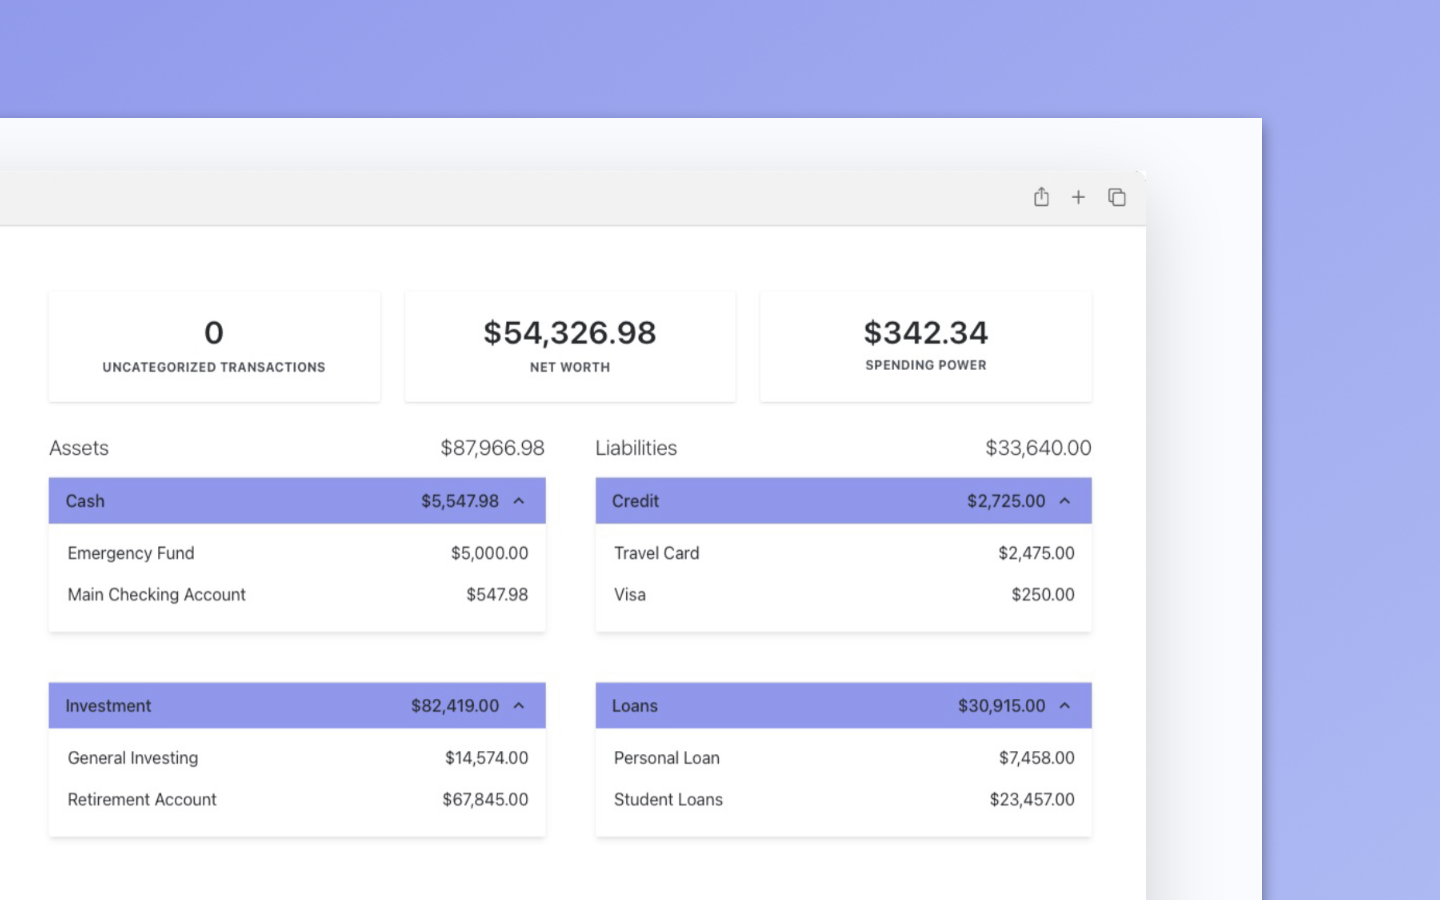Collapse the Credit section chevron
1440x900 pixels.
pos(1065,501)
